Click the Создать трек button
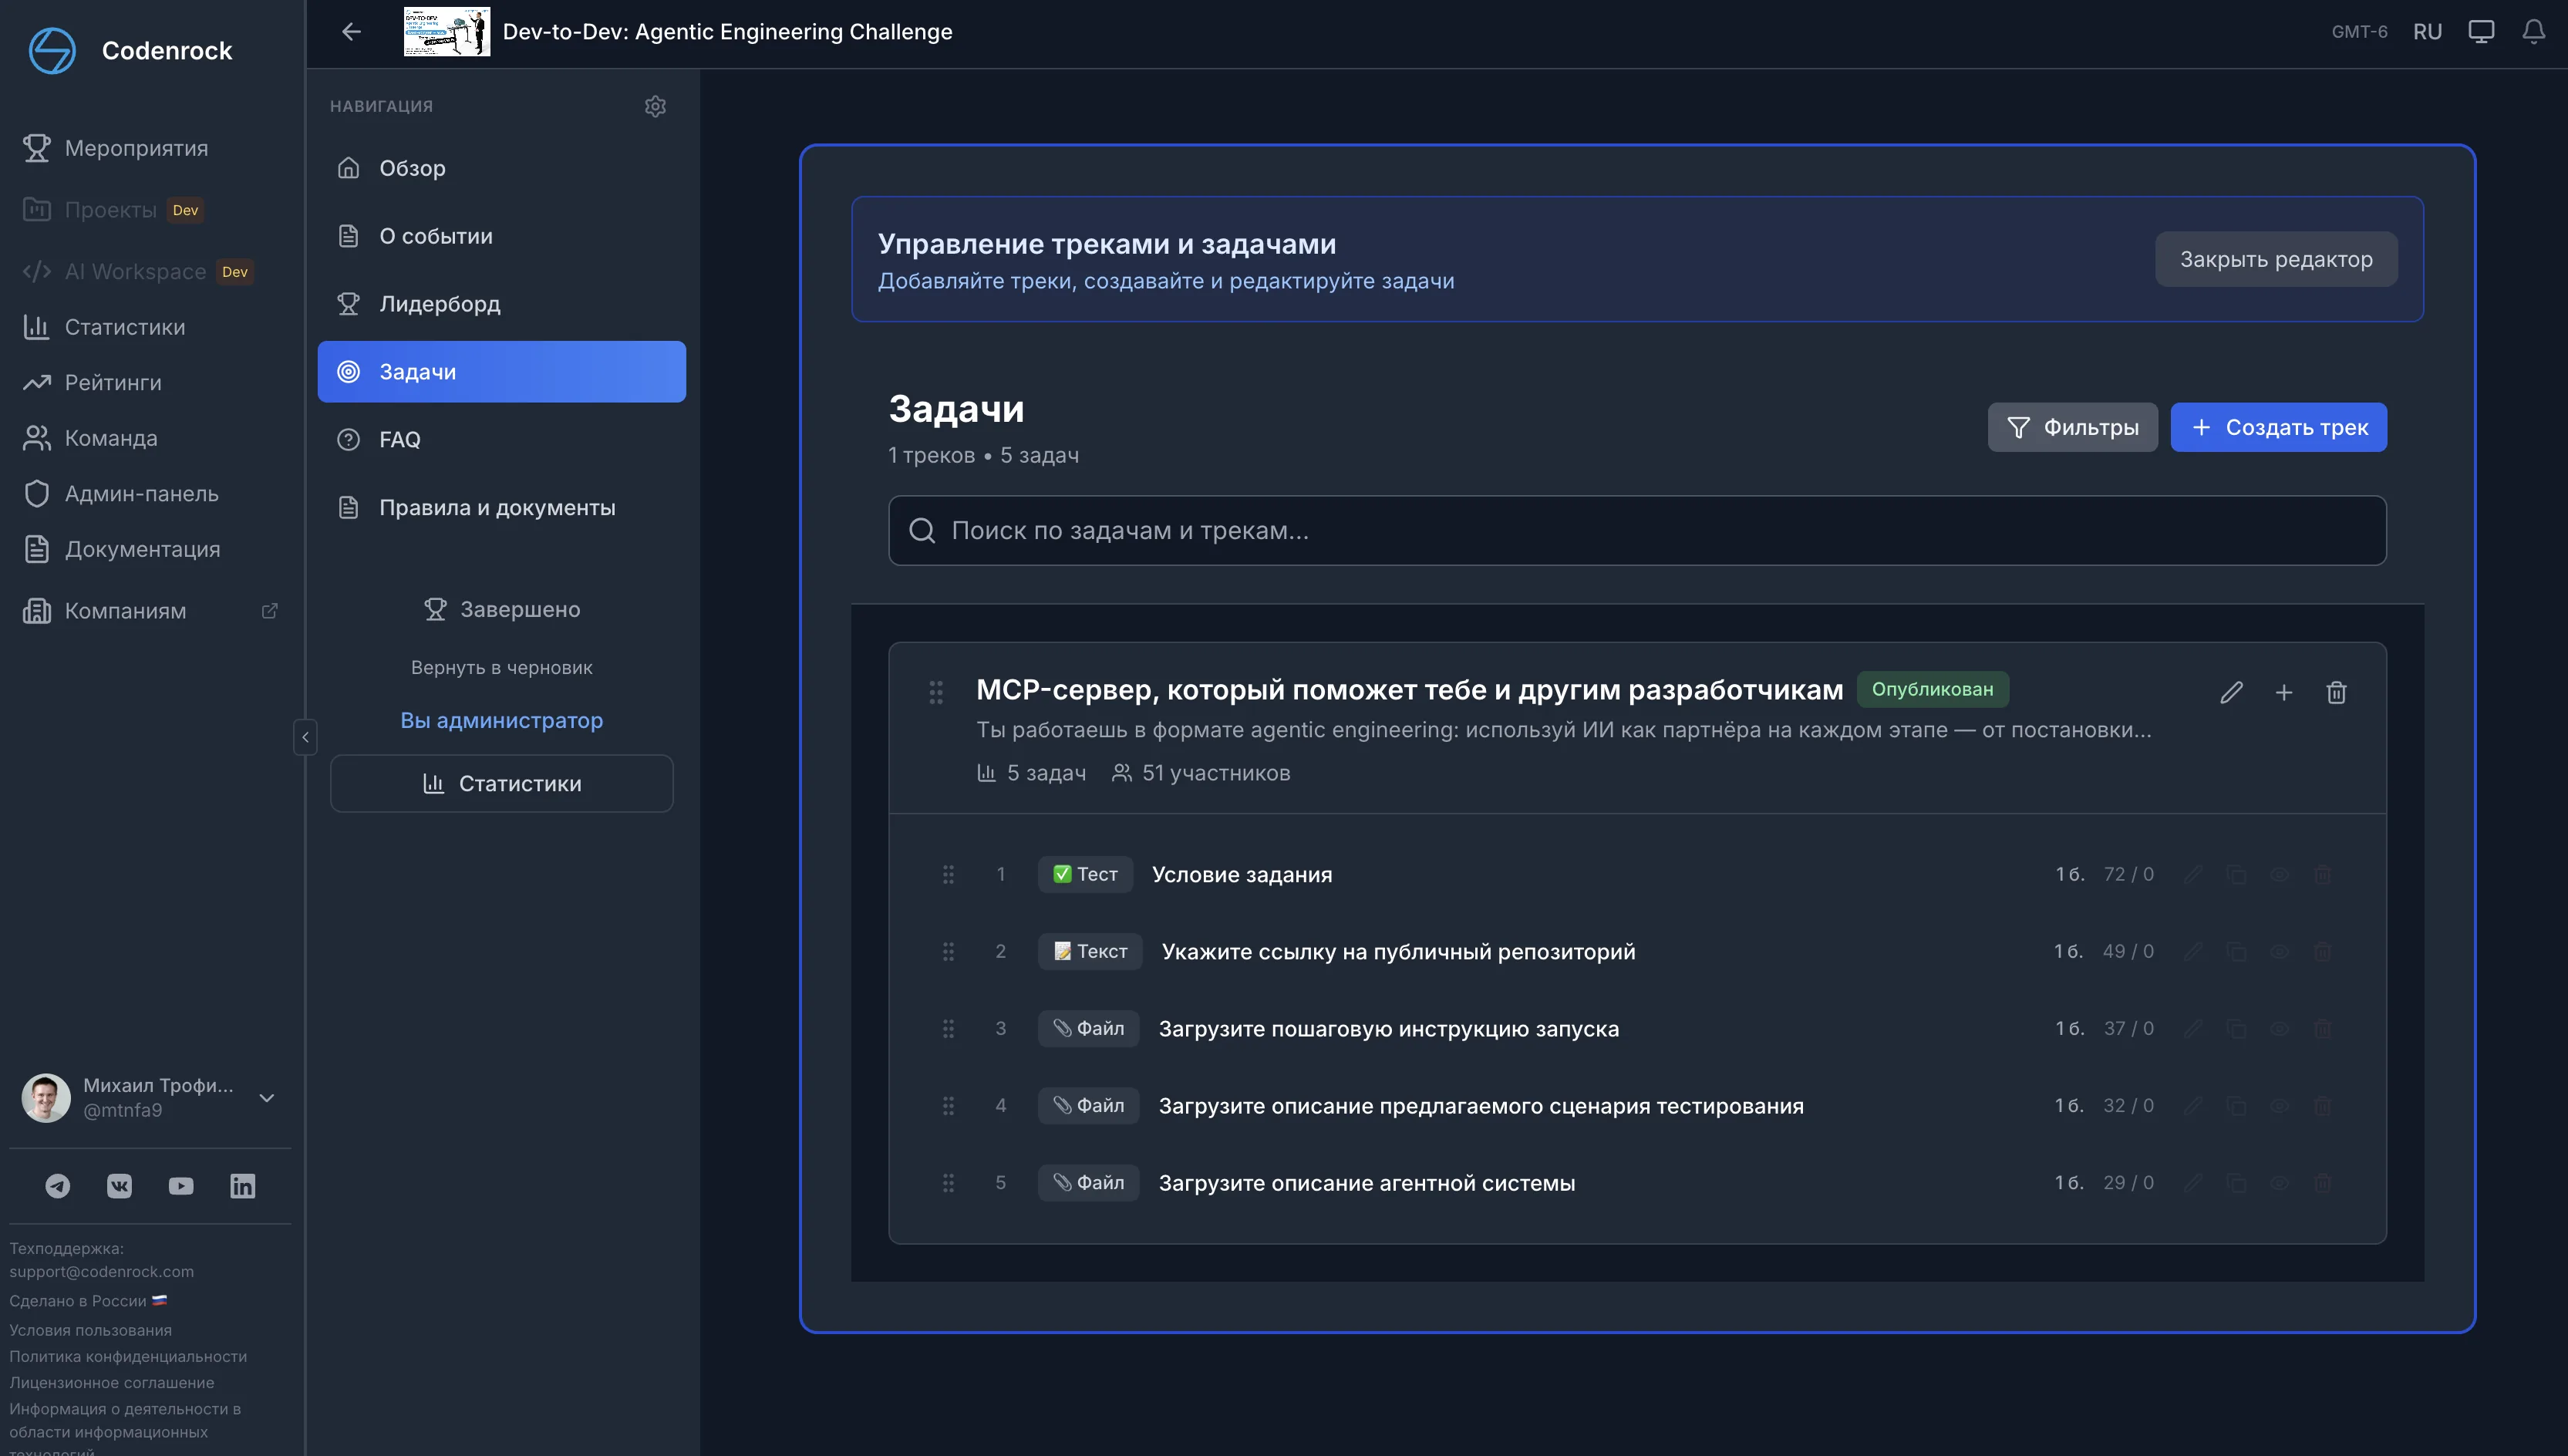 point(2278,428)
